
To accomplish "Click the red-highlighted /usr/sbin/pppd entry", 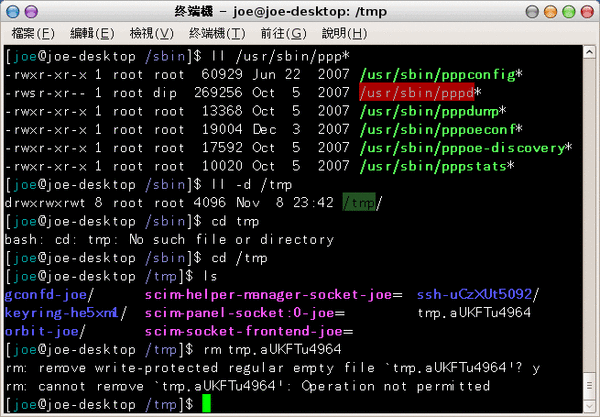I will (416, 93).
